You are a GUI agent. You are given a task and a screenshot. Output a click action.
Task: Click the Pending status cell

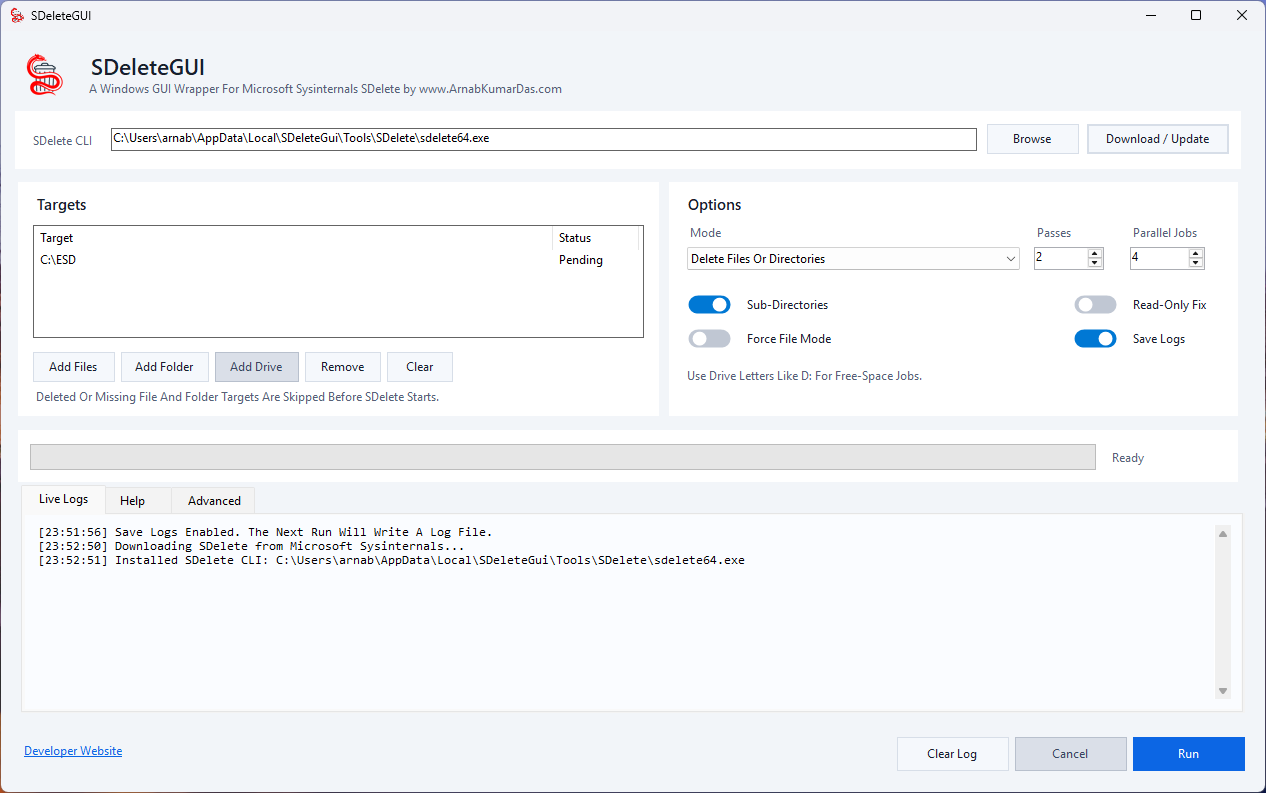581,260
